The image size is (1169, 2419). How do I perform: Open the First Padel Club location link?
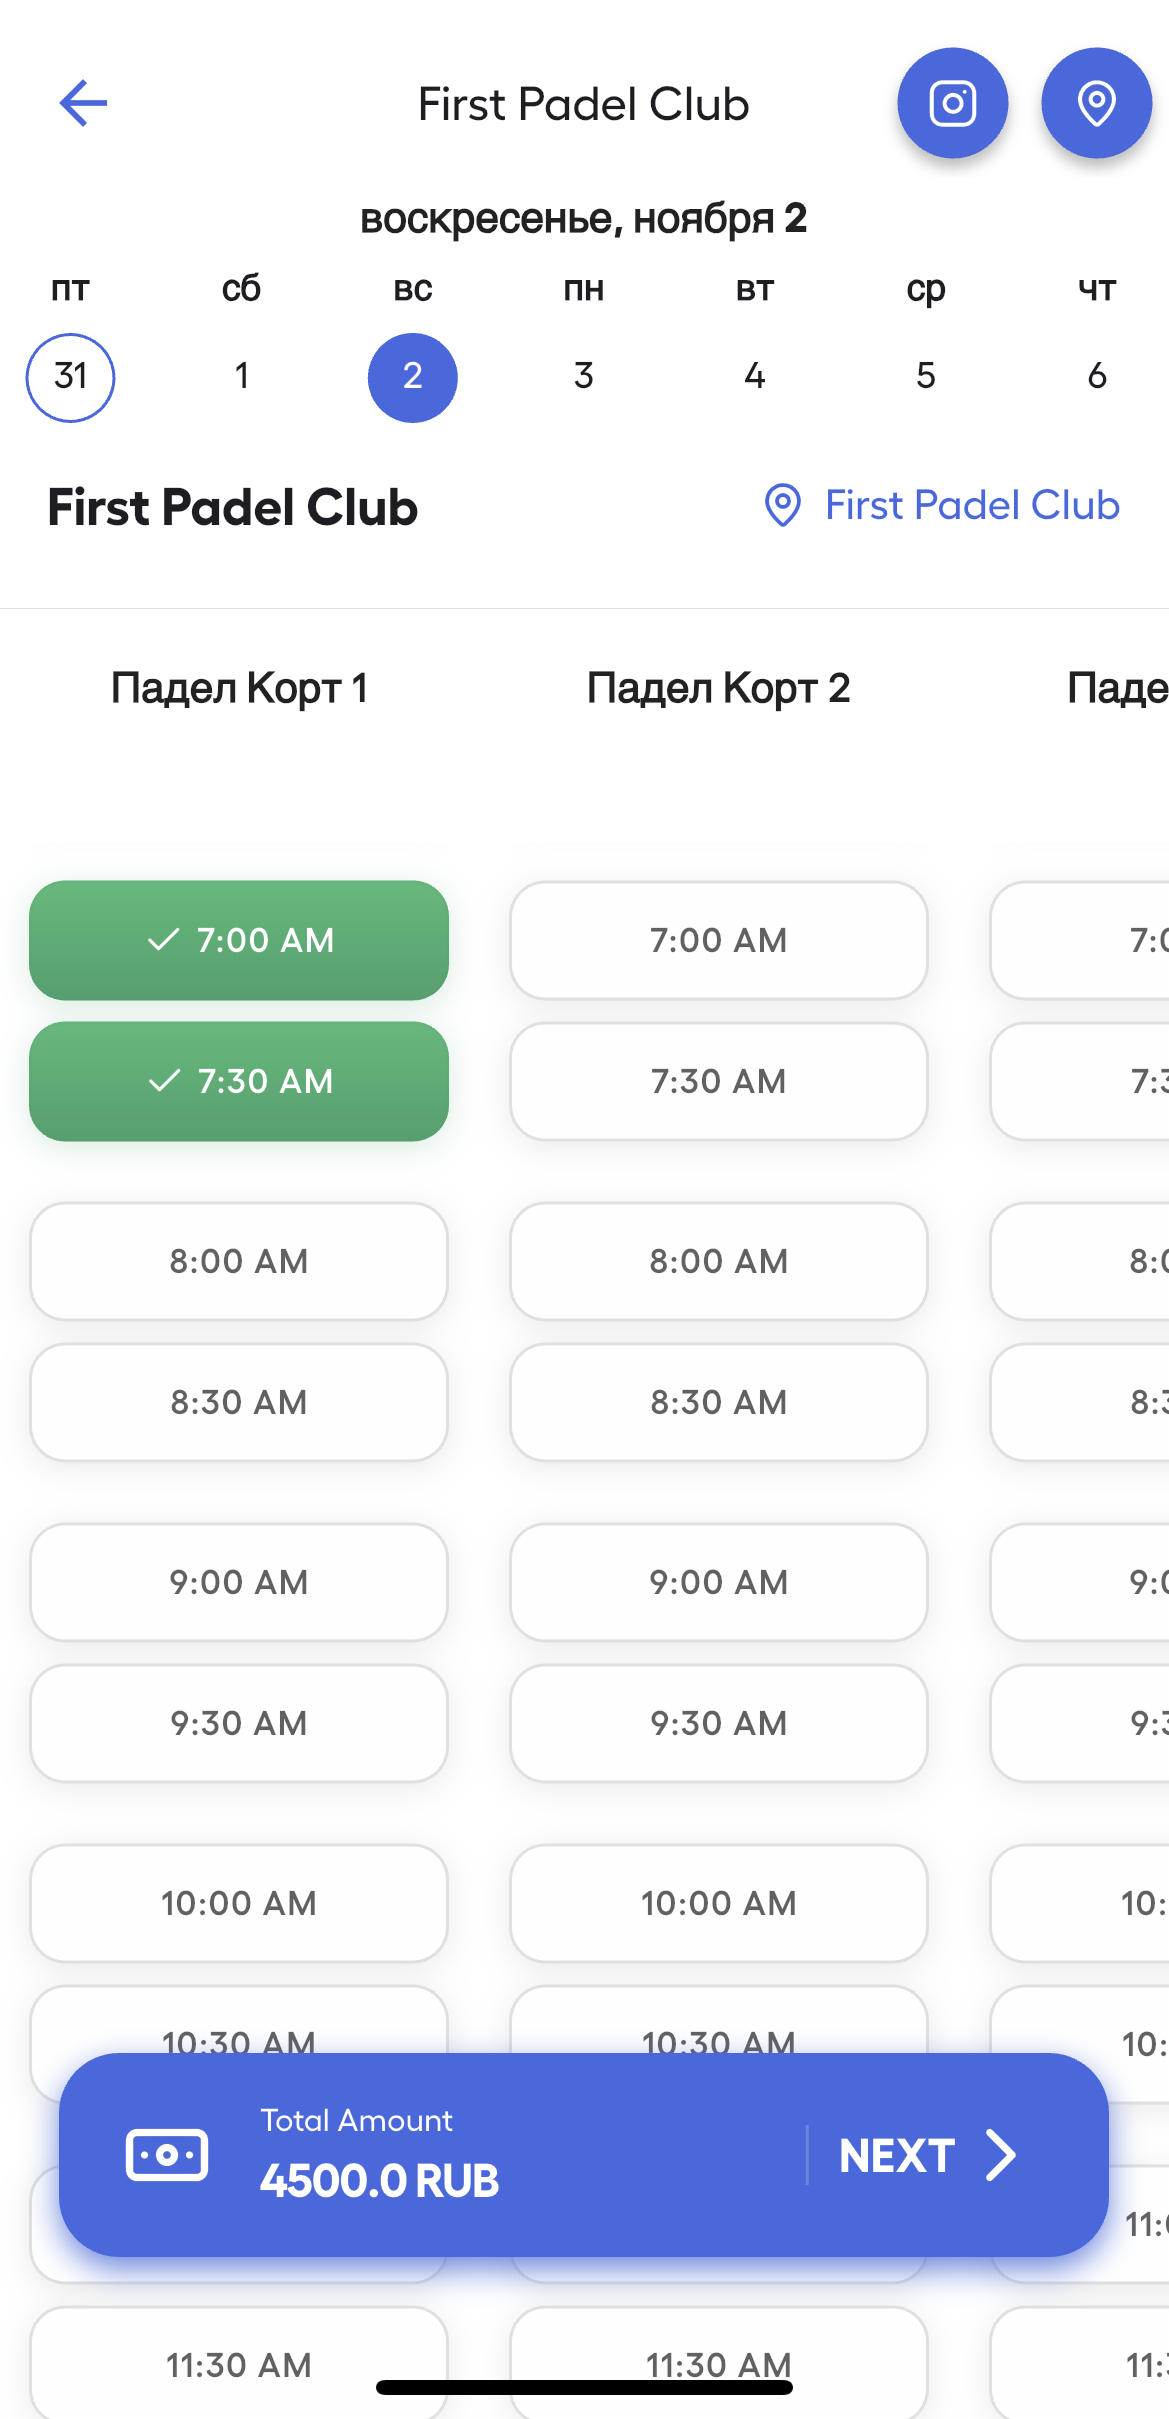coord(971,505)
